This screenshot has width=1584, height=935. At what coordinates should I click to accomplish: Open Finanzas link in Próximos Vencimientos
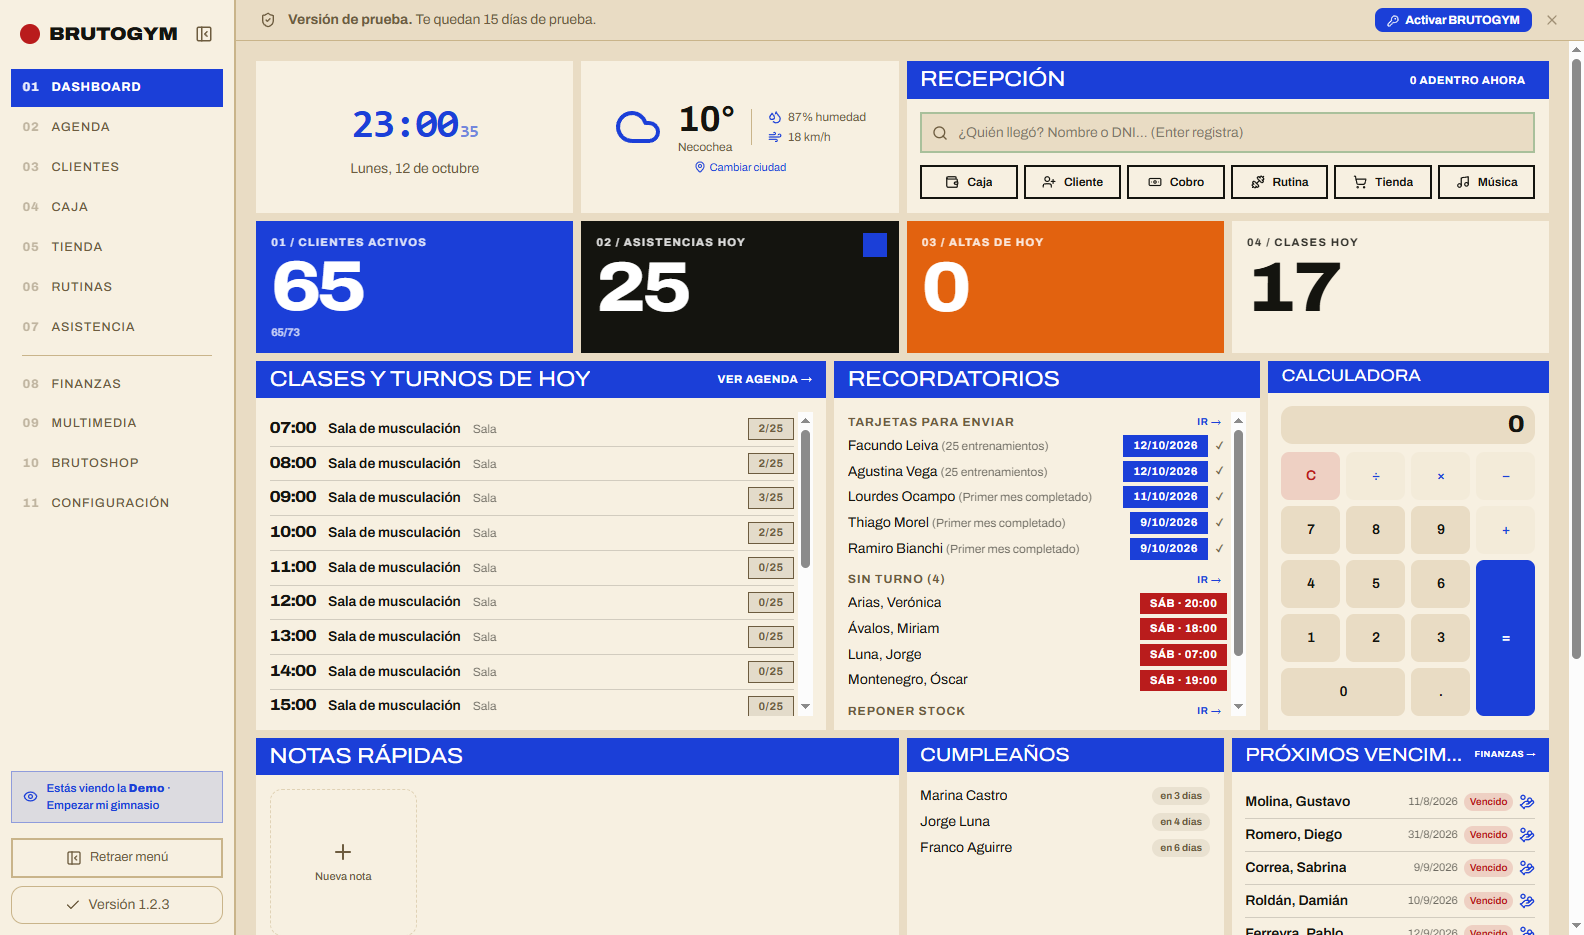1505,754
